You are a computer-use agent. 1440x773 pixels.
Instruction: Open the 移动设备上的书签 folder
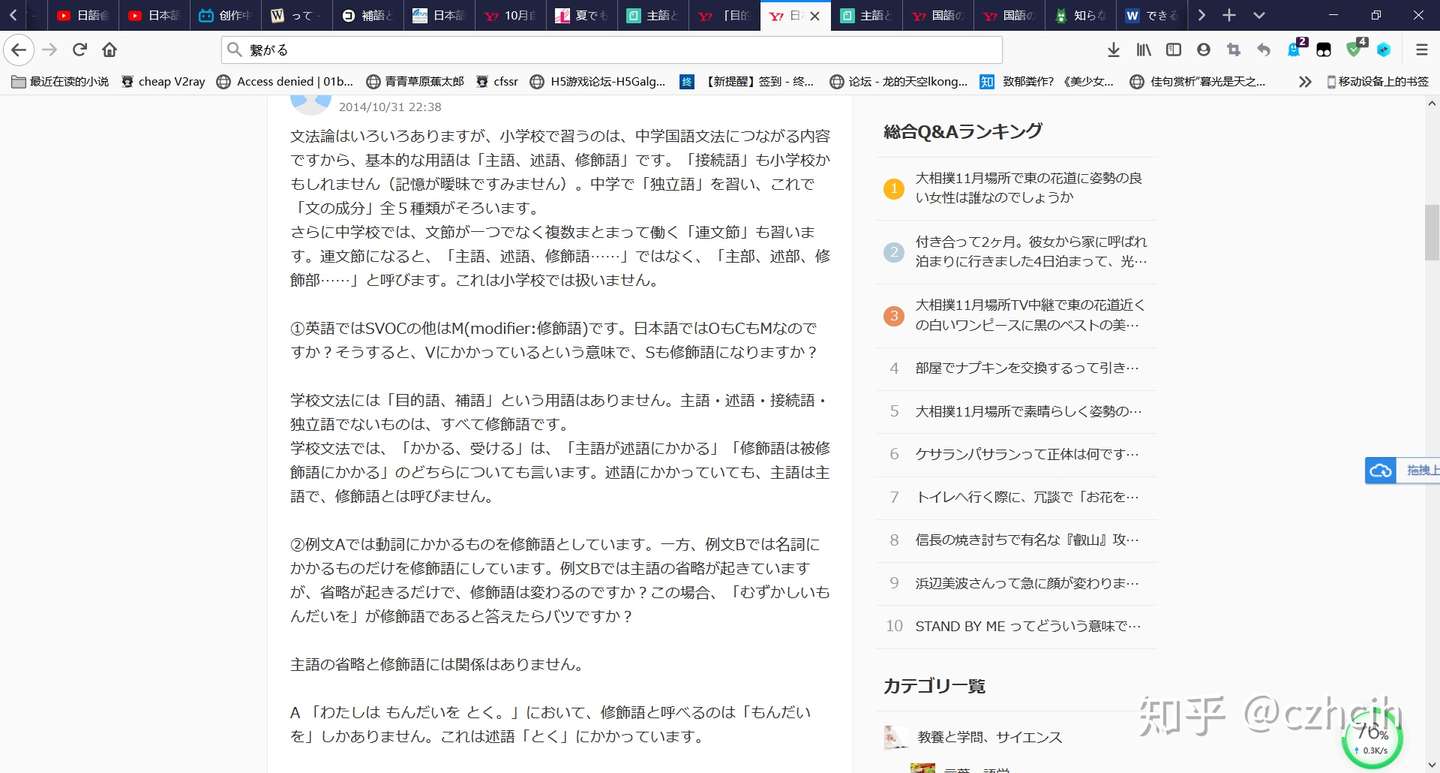click(x=1377, y=82)
